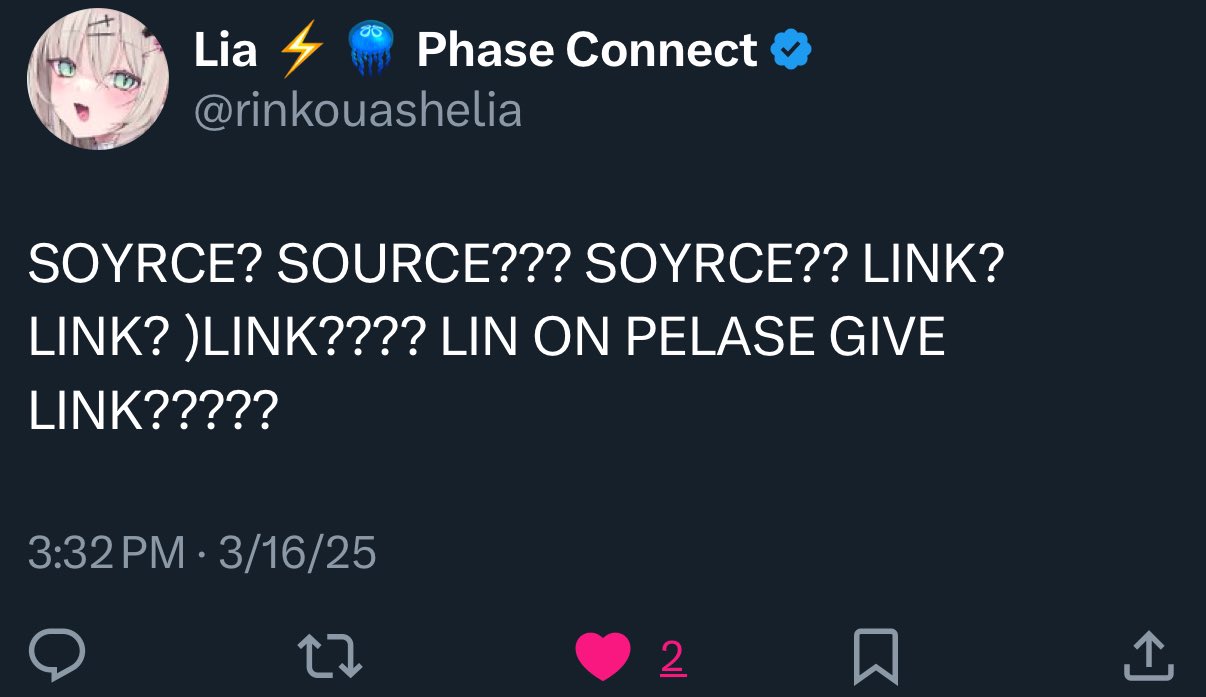Unlike the tweet via pink heart
The width and height of the screenshot is (1206, 697).
click(603, 656)
